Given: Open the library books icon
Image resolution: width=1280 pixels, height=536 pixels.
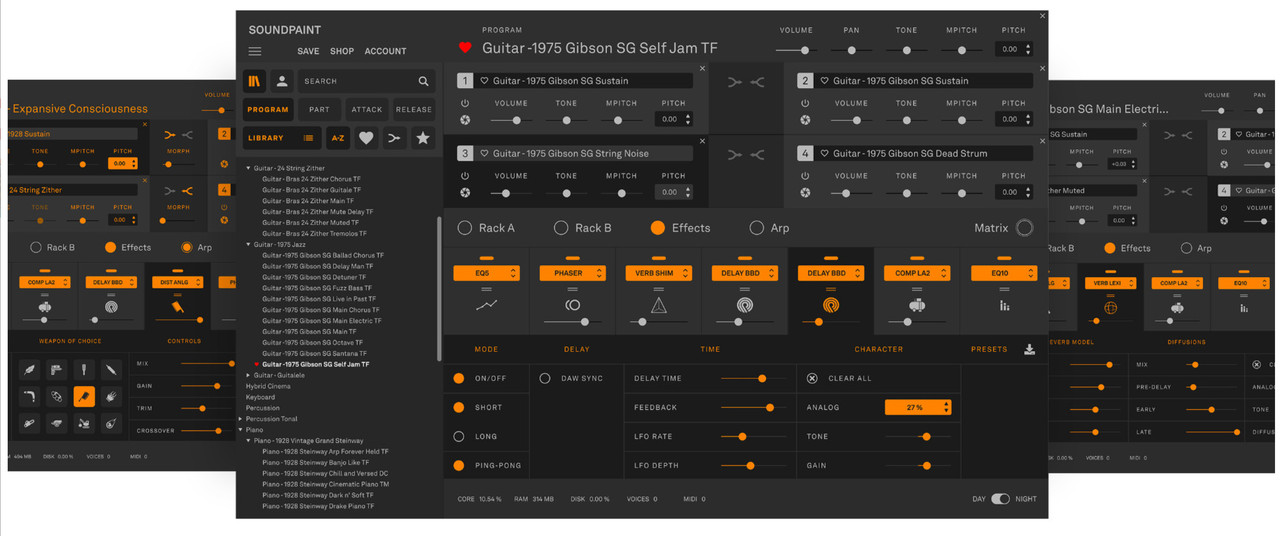Looking at the screenshot, I should (x=256, y=81).
